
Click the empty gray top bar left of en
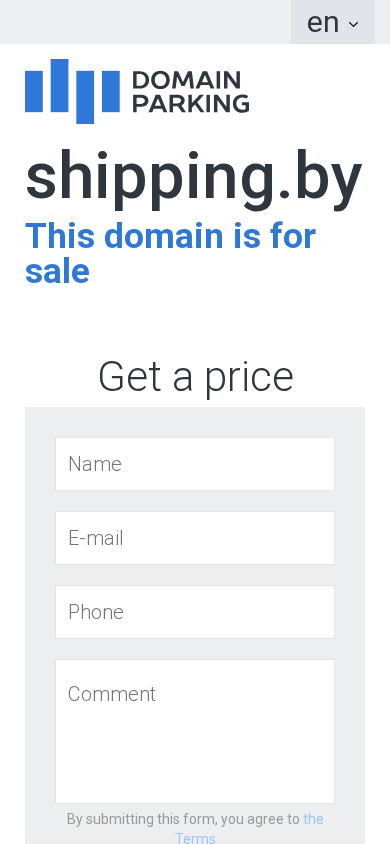145,22
